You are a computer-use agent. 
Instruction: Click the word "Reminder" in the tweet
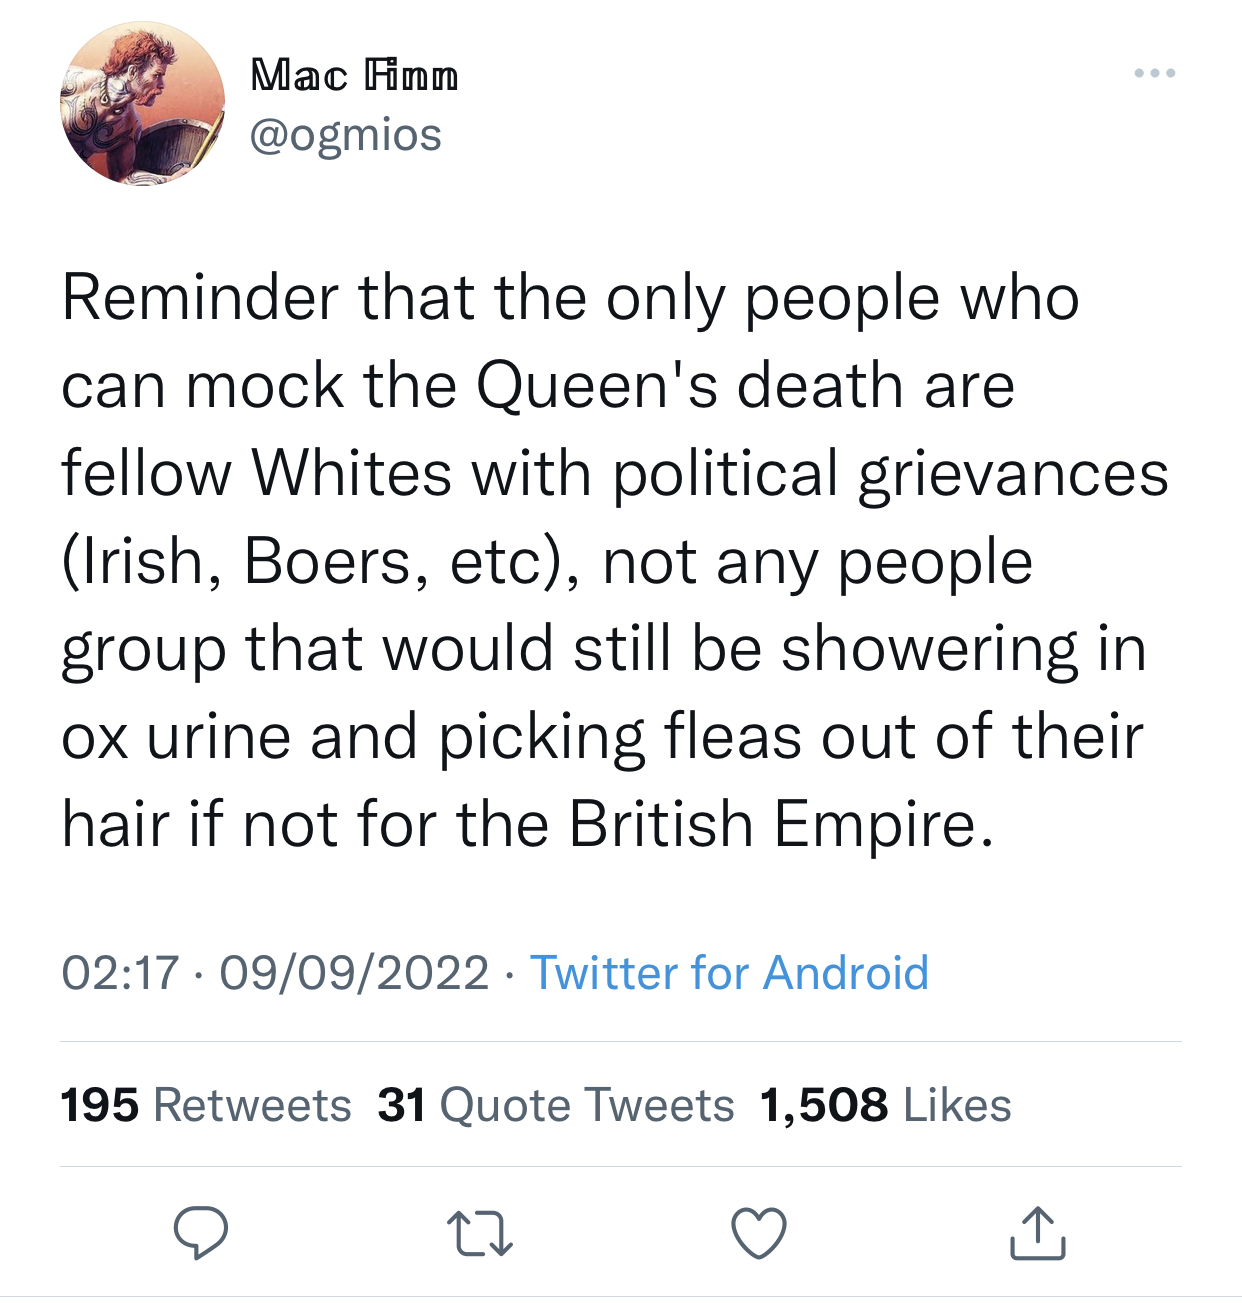click(x=200, y=298)
